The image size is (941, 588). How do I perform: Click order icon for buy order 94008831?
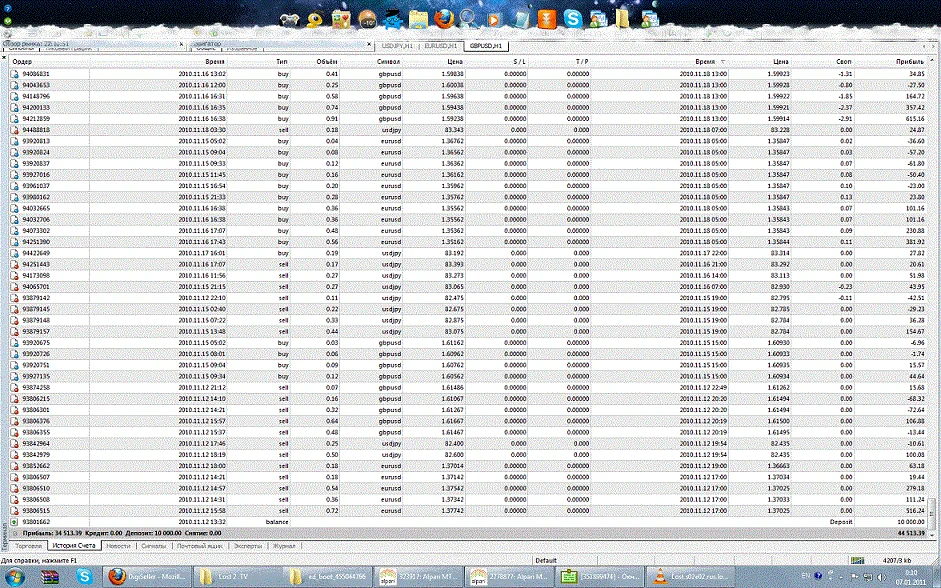tap(14, 74)
